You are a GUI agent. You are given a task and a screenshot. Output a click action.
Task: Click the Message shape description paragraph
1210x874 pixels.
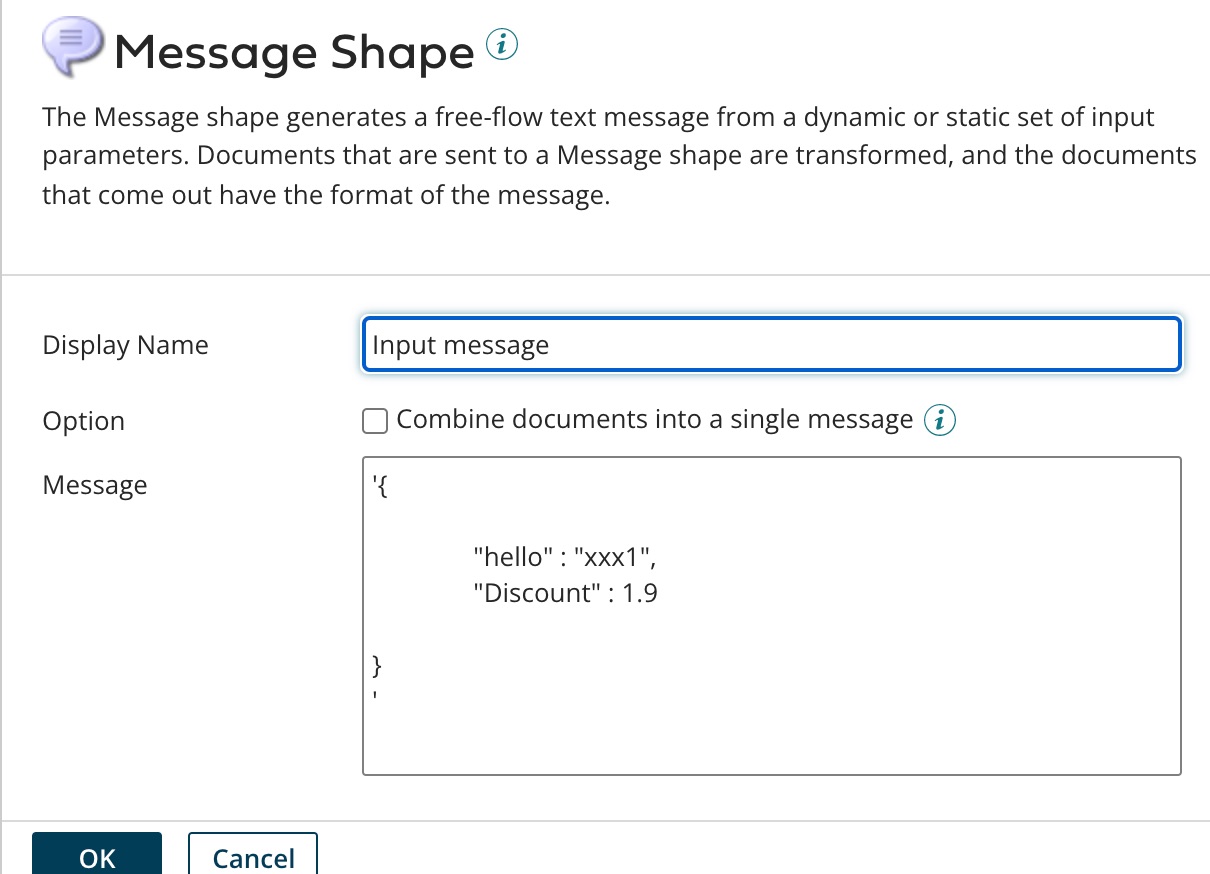pos(600,157)
